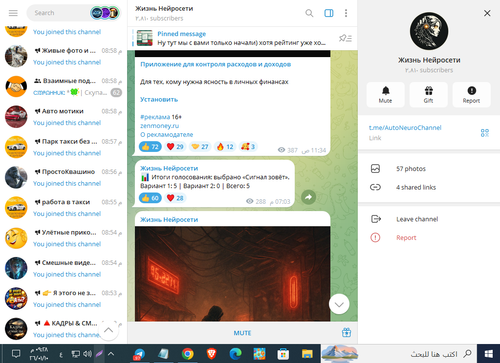Click the up-arrow in chat list
500x363 pixels.
click(x=108, y=330)
